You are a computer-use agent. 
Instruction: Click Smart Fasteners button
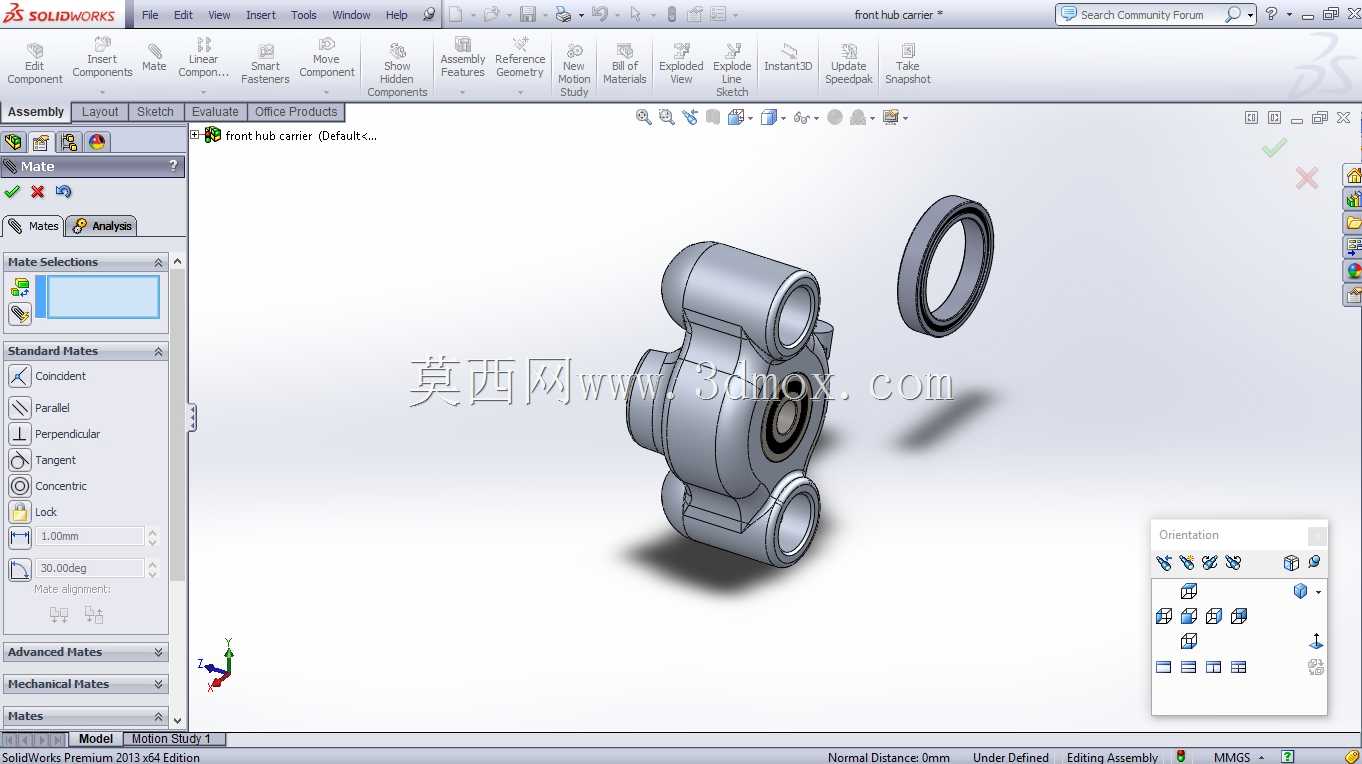265,64
